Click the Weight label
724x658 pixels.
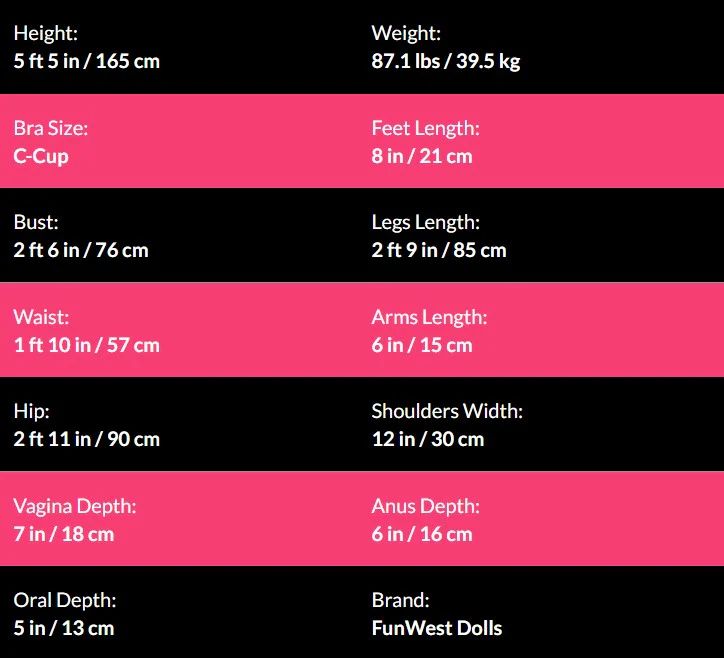click(406, 34)
